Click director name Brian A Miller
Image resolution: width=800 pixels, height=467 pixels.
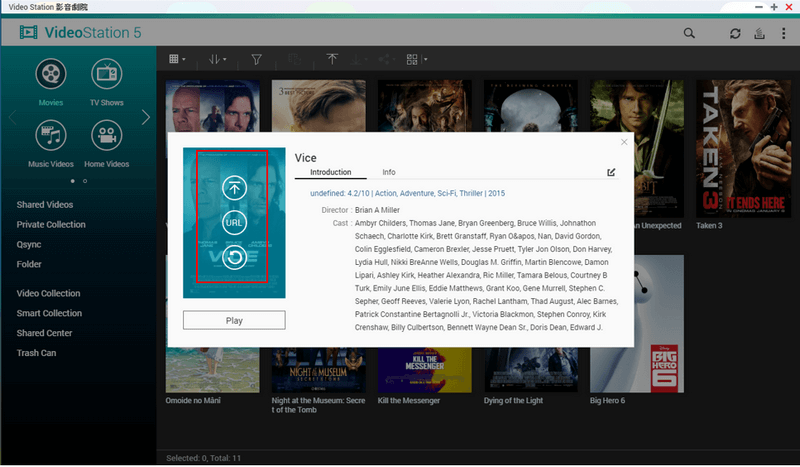[x=378, y=210]
